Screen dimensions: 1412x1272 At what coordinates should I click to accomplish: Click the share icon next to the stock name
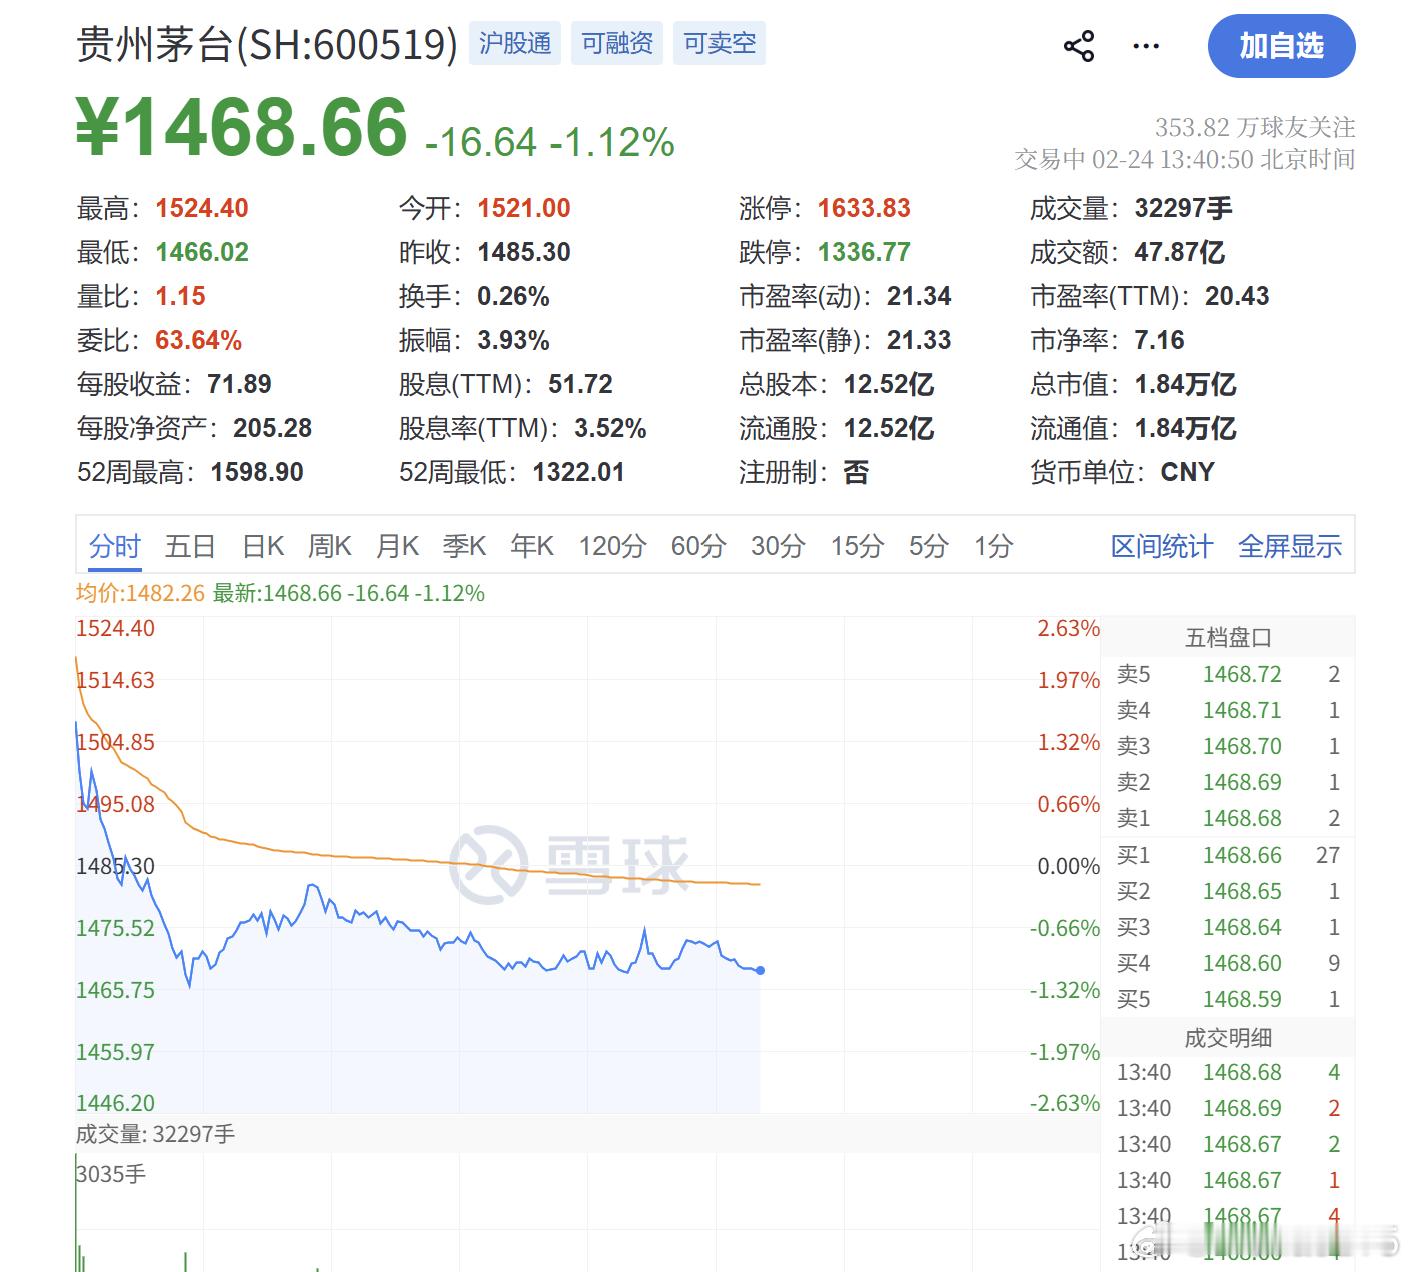1078,45
